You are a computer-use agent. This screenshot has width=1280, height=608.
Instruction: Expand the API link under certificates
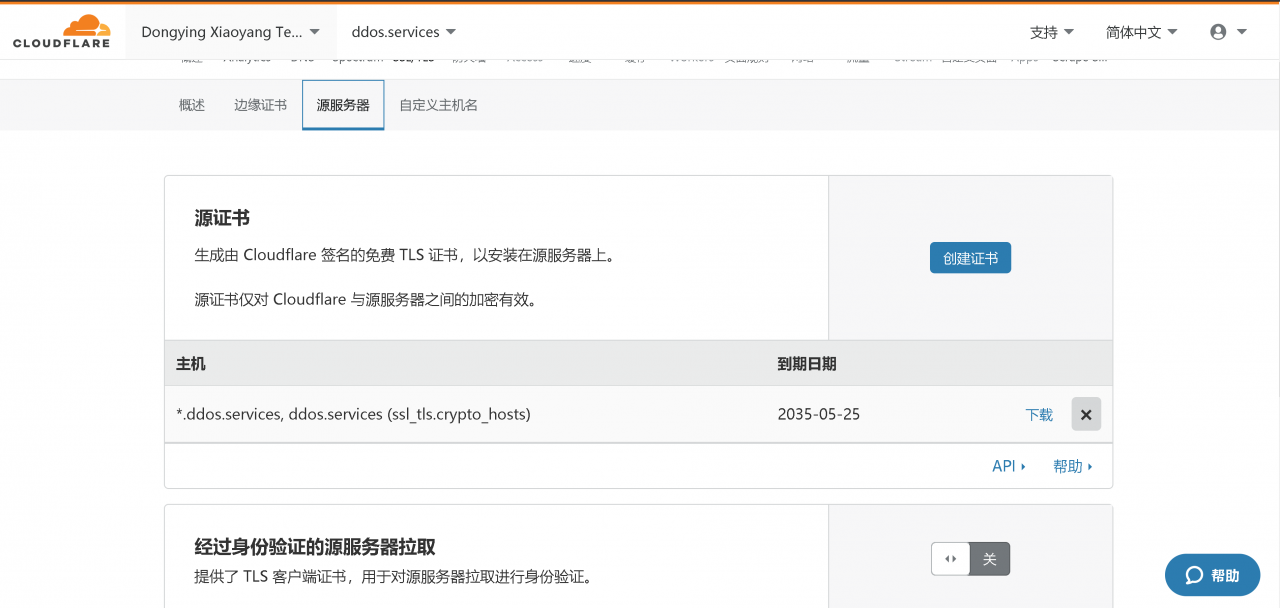pyautogui.click(x=1009, y=466)
